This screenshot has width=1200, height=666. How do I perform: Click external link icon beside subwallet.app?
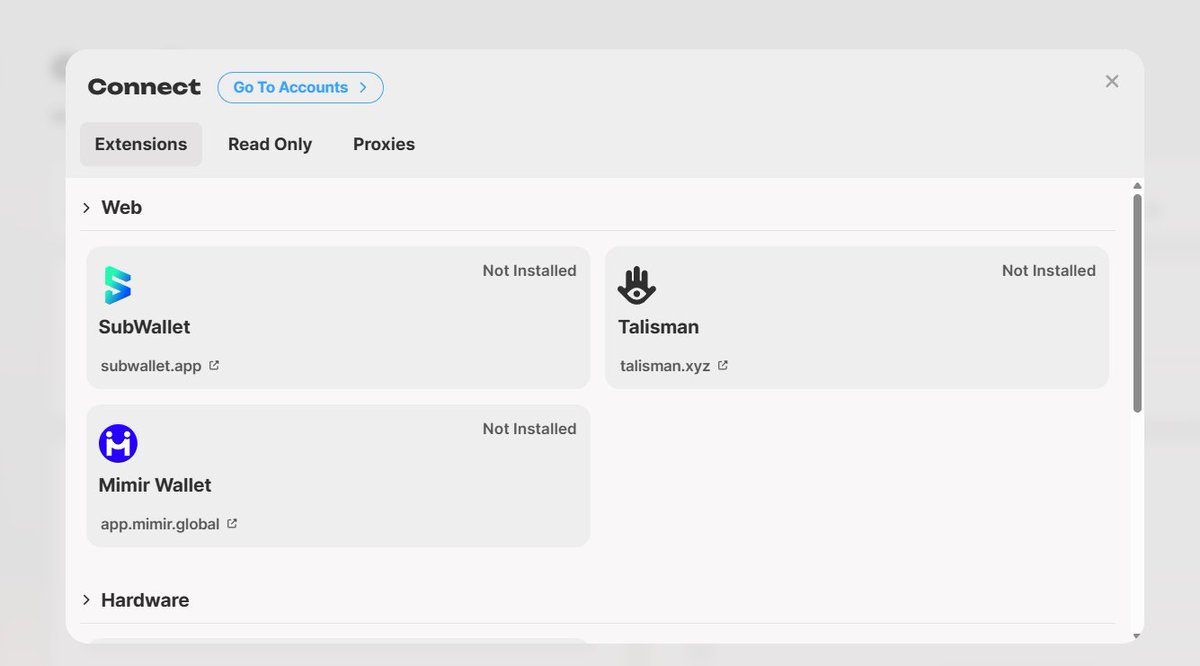pos(214,366)
